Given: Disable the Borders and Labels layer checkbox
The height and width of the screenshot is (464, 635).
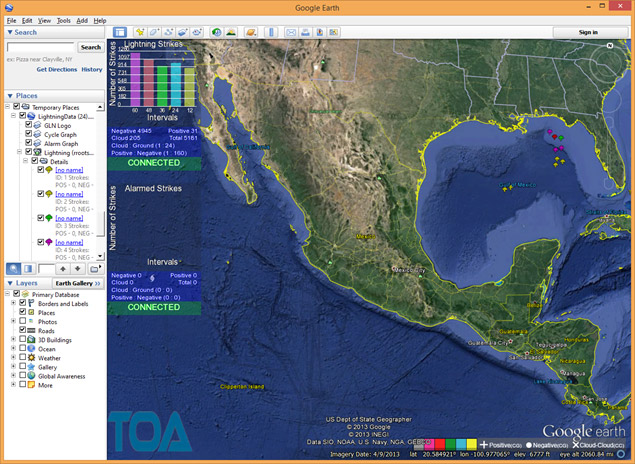Looking at the screenshot, I should click(x=23, y=302).
